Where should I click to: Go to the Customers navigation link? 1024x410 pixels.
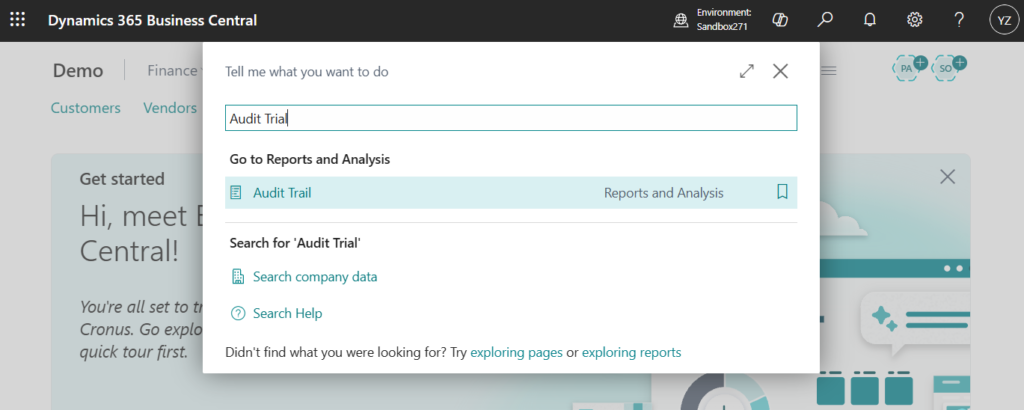point(85,108)
